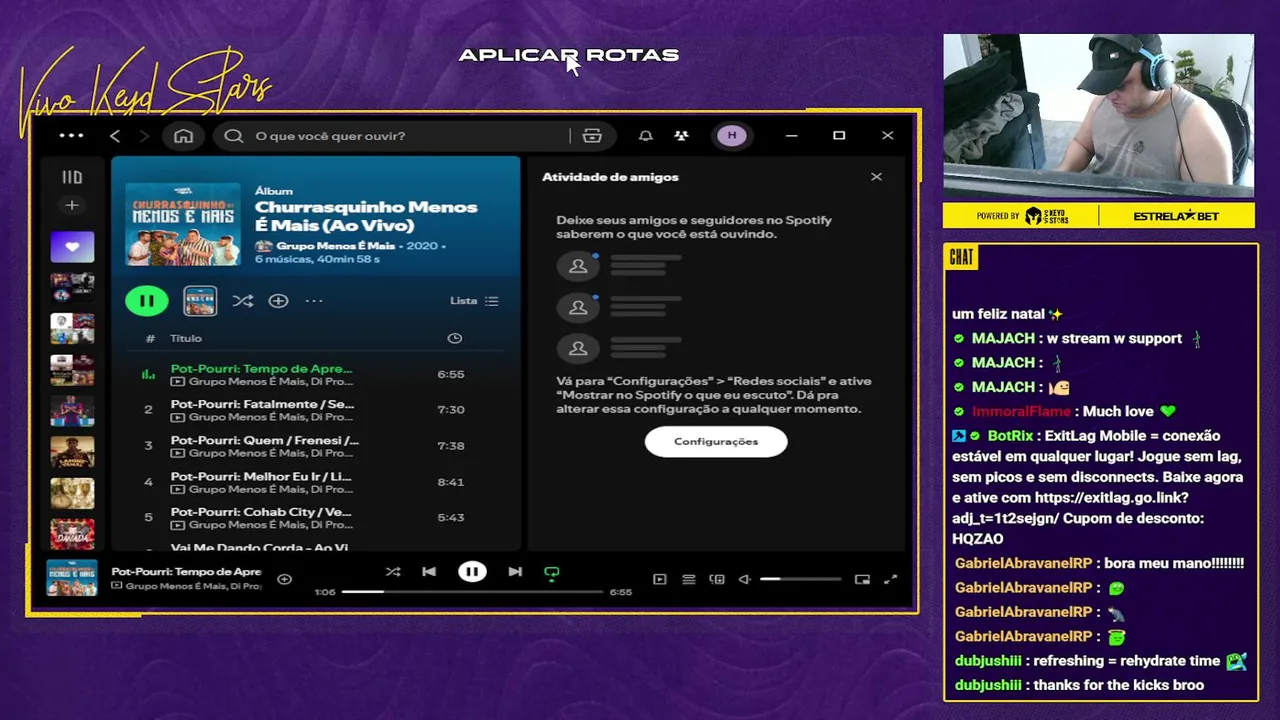1280x720 pixels.
Task: Adjust the volume slider
Action: pos(800,579)
